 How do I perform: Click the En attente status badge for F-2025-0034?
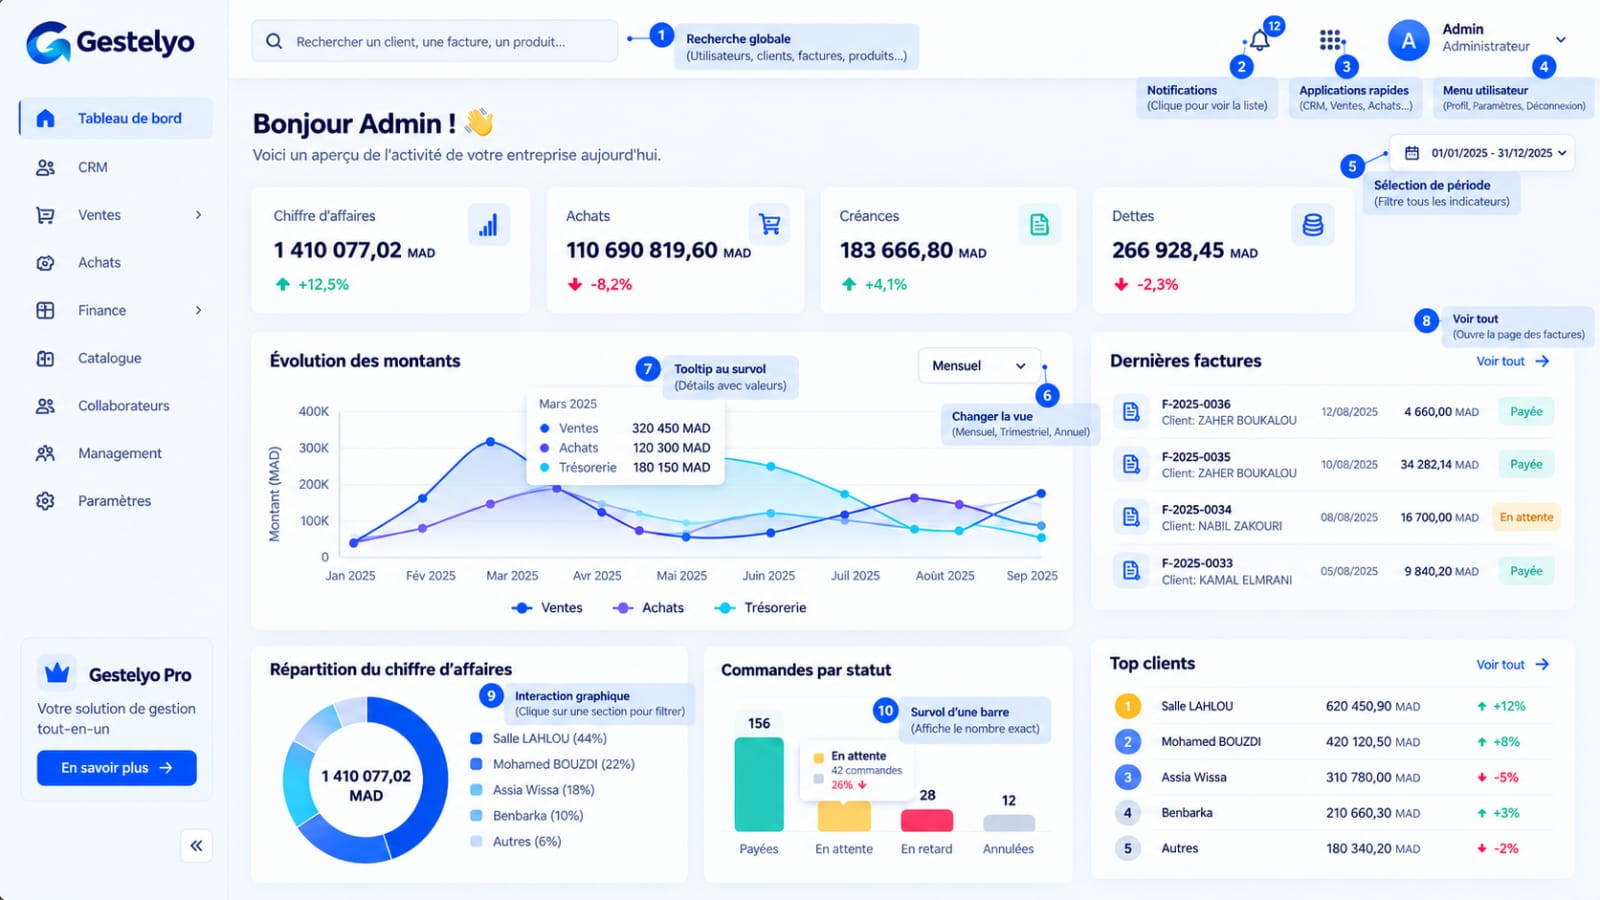coord(1526,517)
